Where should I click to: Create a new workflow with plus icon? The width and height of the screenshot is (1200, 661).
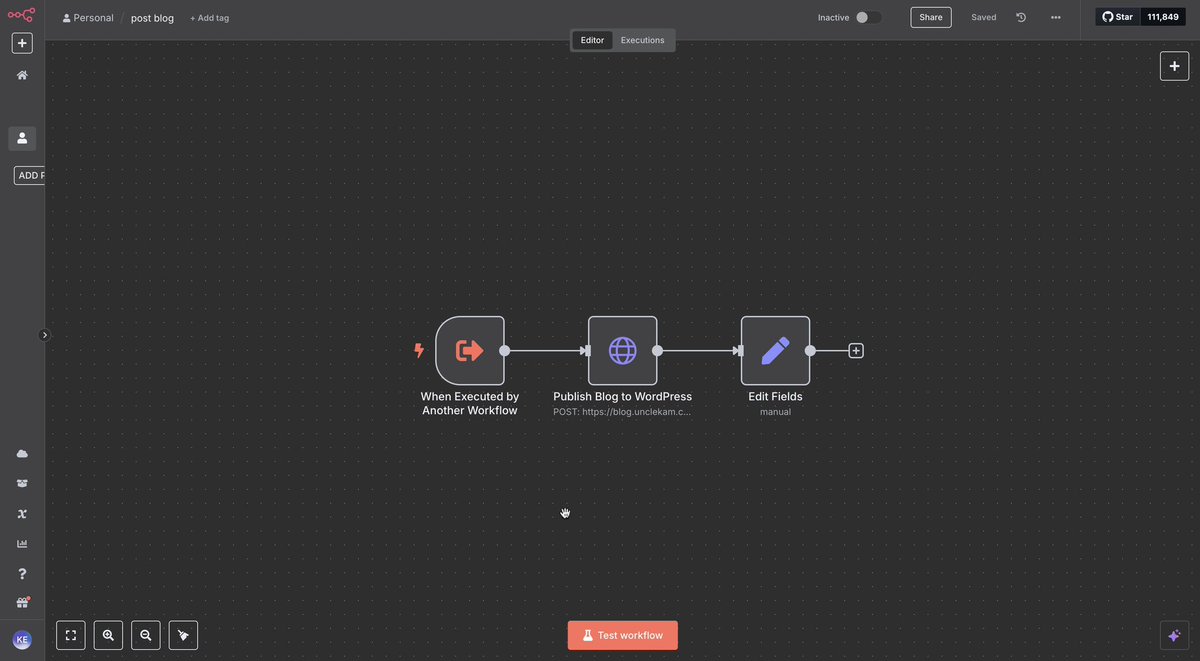(x=21, y=42)
